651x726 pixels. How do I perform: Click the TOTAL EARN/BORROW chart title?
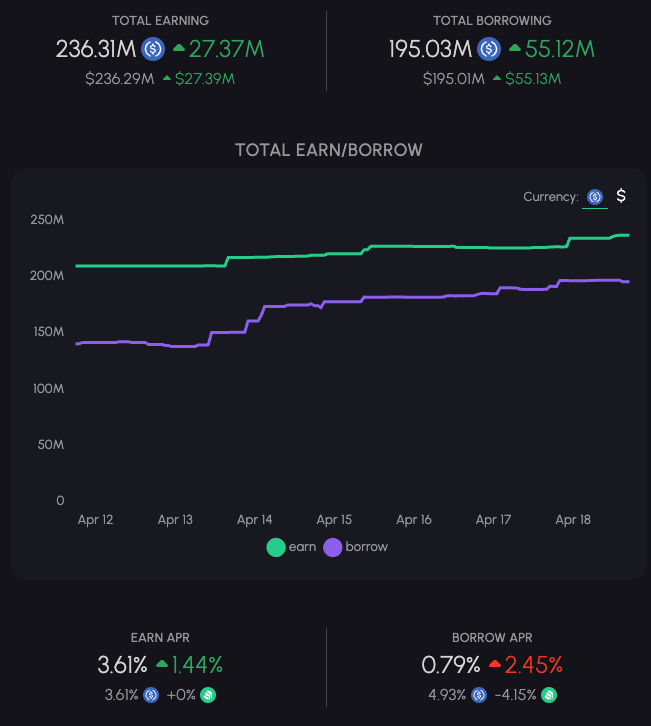click(329, 150)
